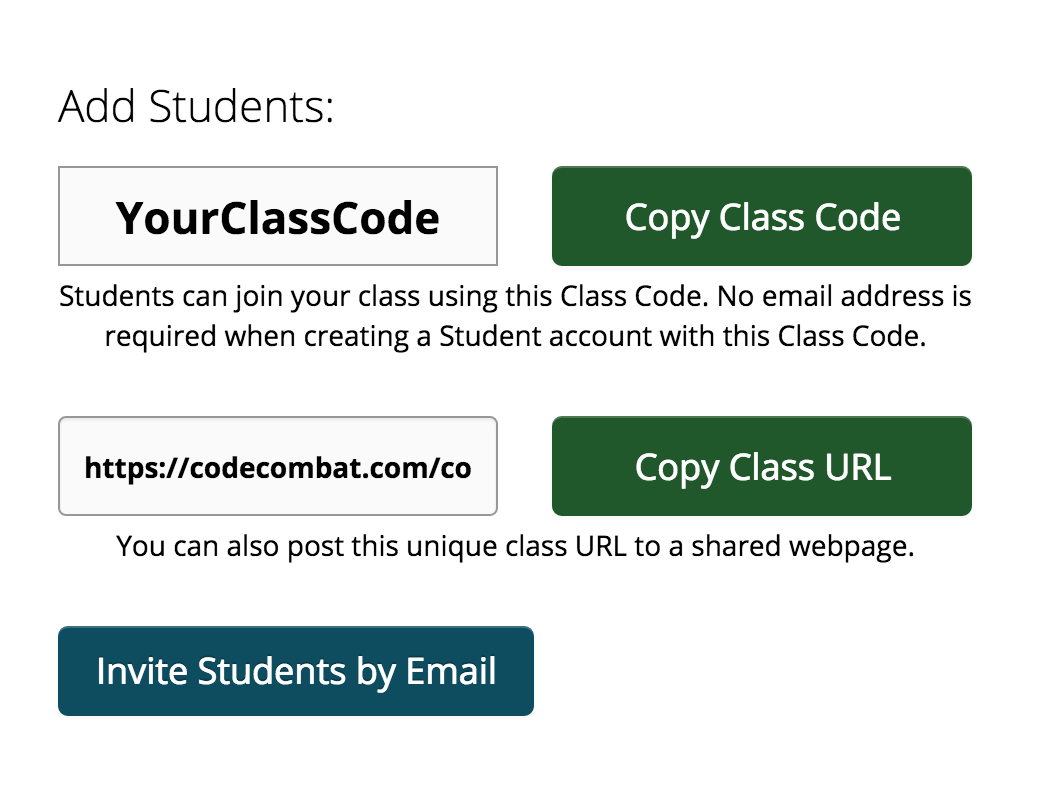Click the https://codecombat.com/co text
Screen dimensions: 1040x790
click(278, 468)
